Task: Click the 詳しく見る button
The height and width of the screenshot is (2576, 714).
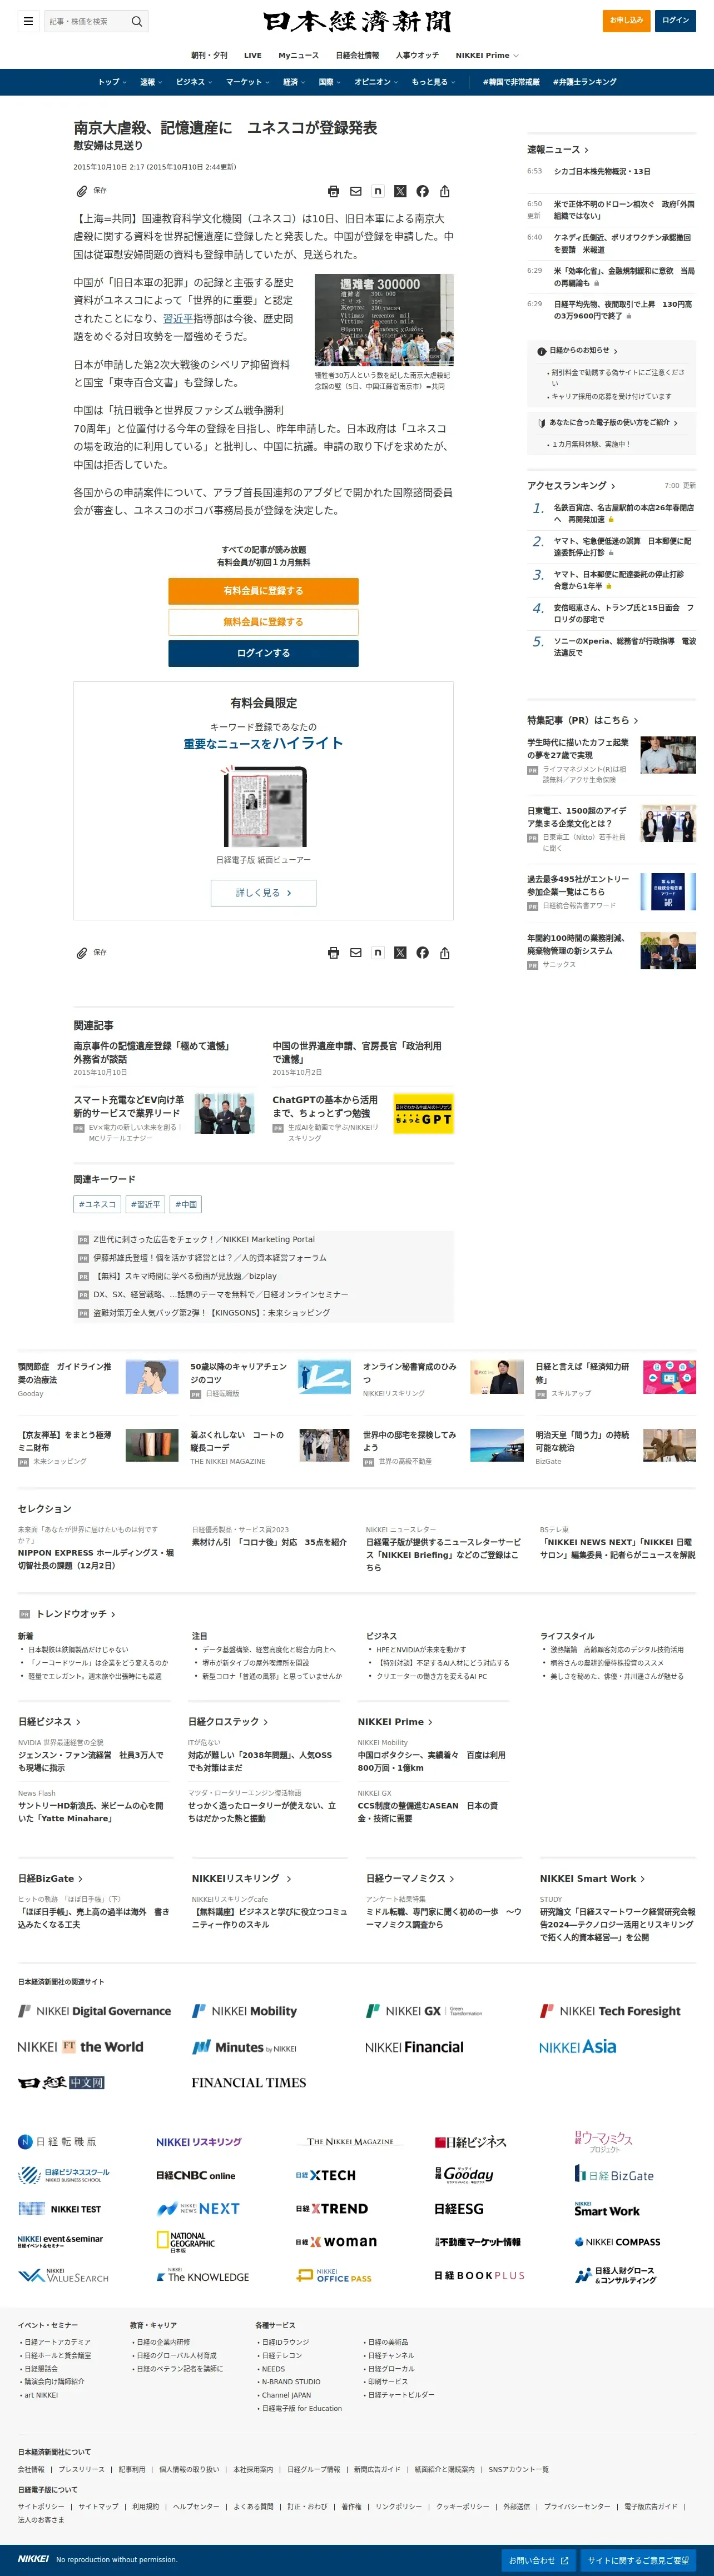Action: pyautogui.click(x=263, y=893)
